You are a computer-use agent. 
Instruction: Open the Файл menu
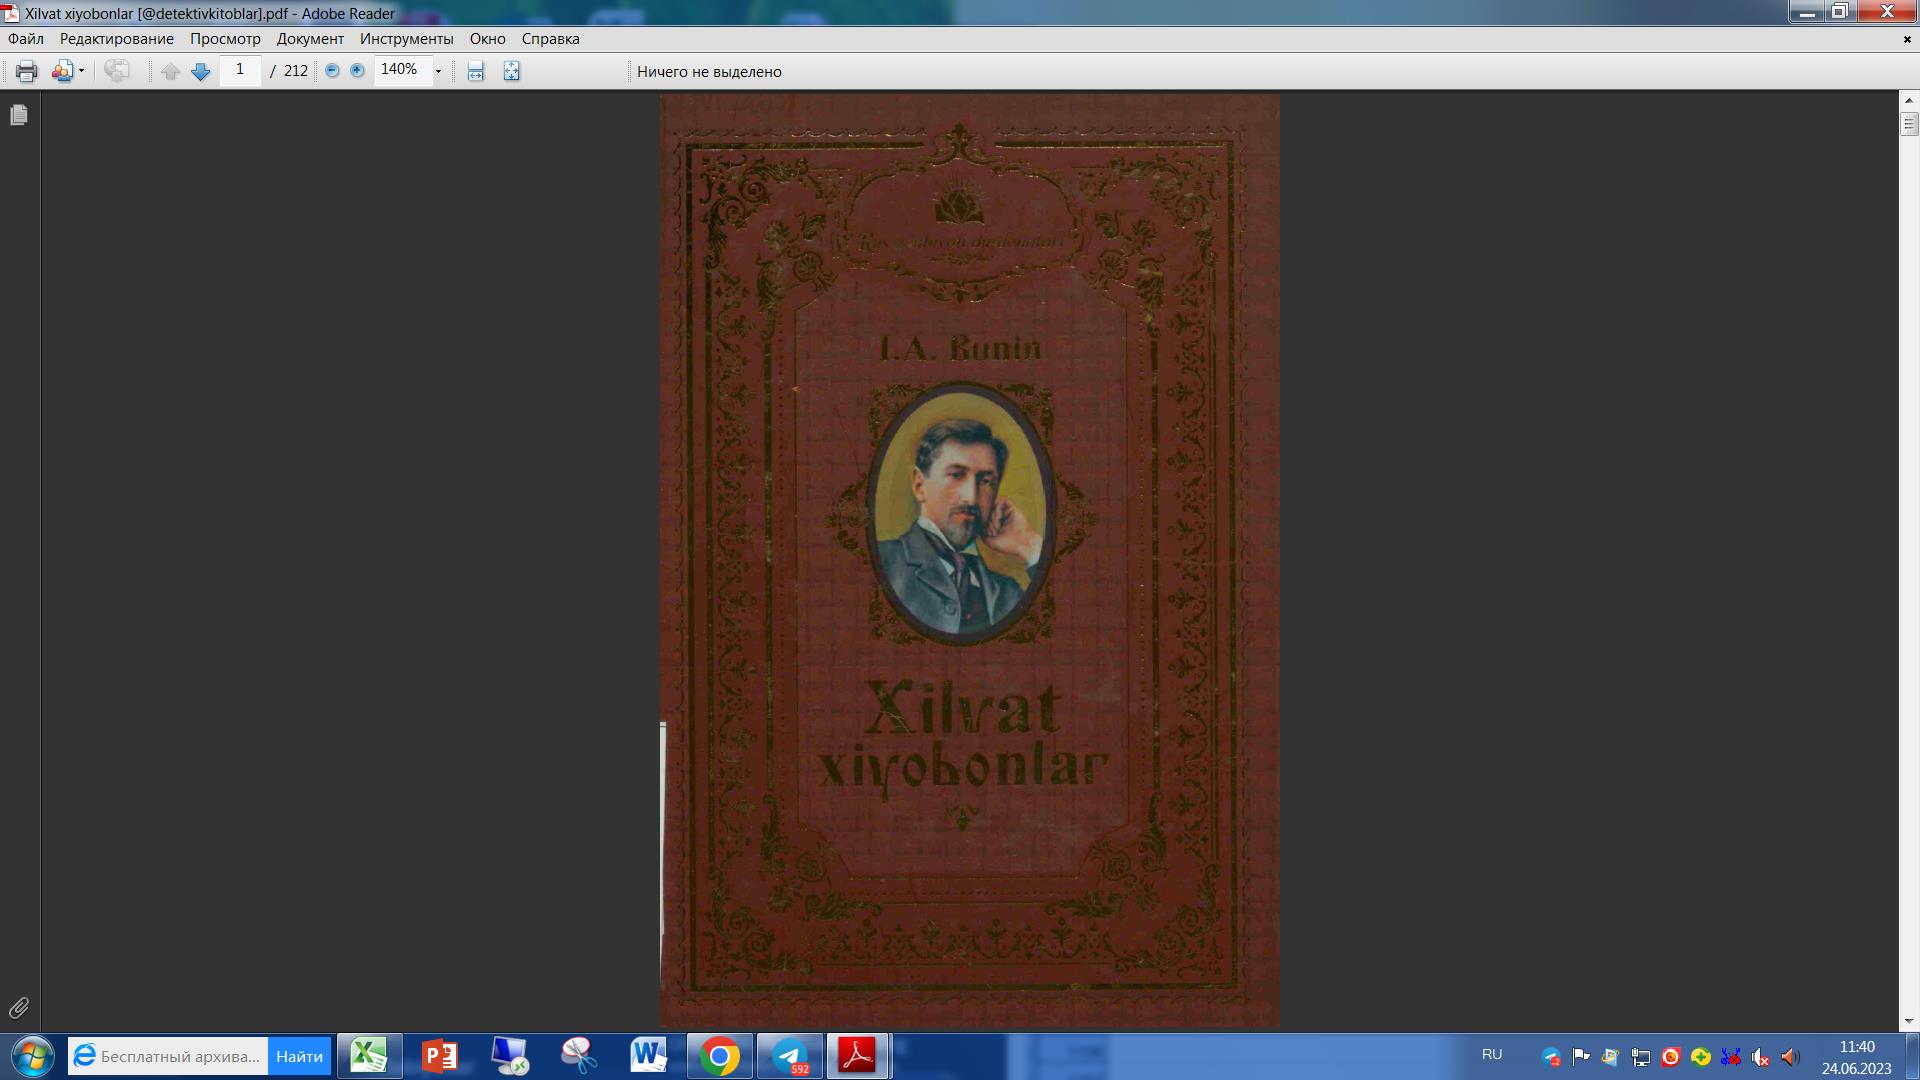click(x=26, y=39)
